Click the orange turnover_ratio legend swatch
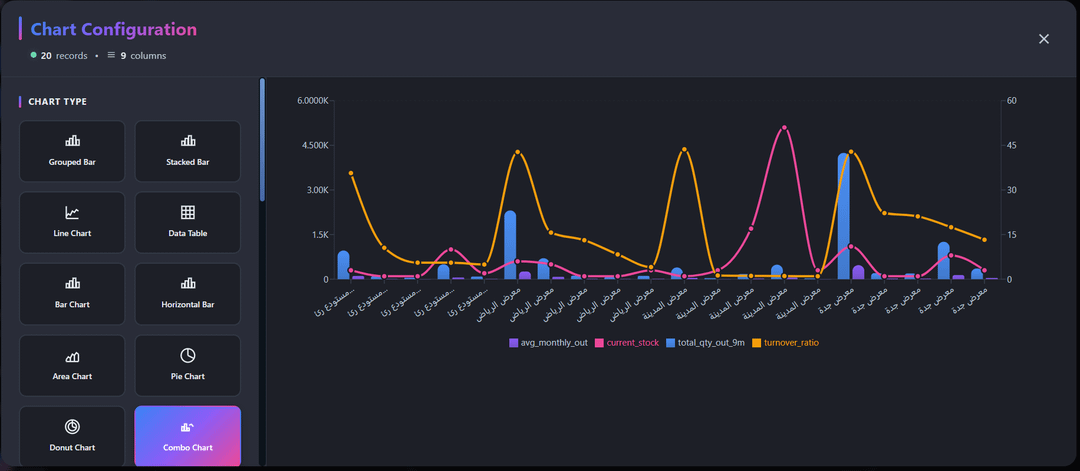This screenshot has width=1080, height=471. (757, 343)
